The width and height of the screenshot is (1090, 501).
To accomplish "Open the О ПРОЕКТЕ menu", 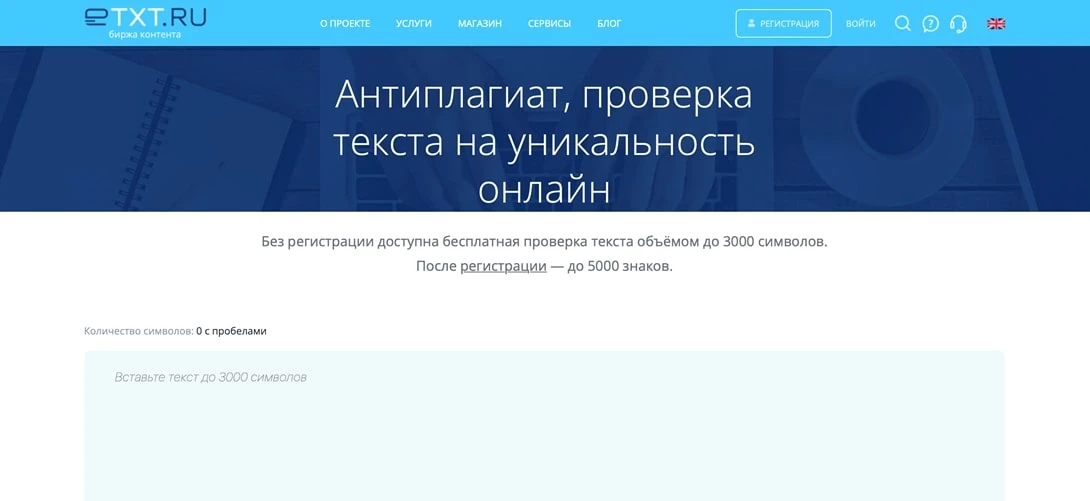I will point(345,23).
